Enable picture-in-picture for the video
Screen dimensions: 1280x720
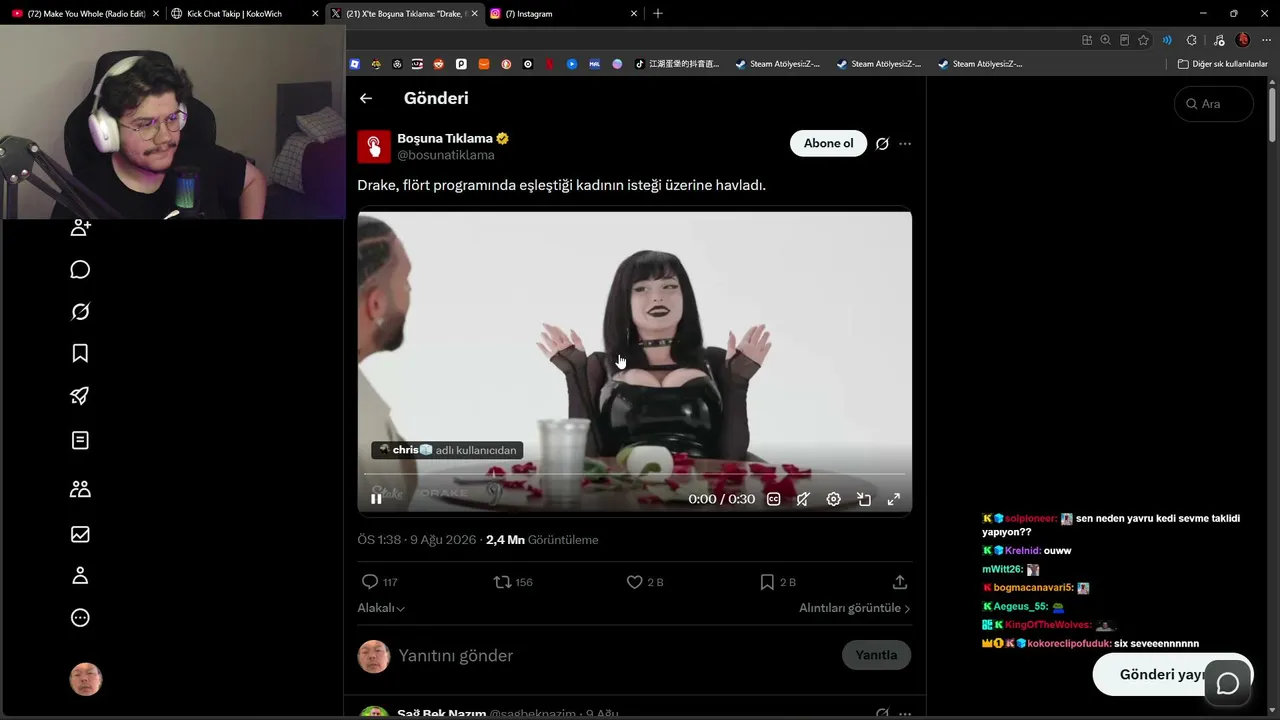coord(864,499)
